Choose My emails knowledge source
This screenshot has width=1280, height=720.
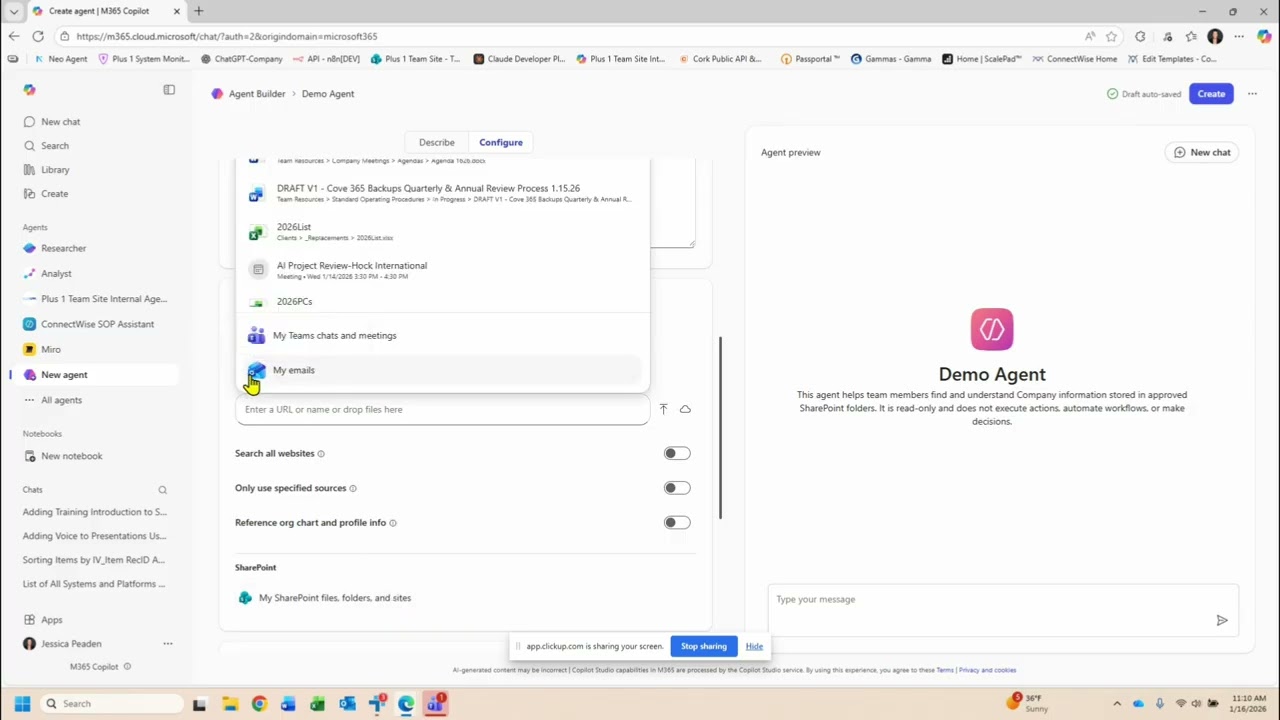pos(442,370)
